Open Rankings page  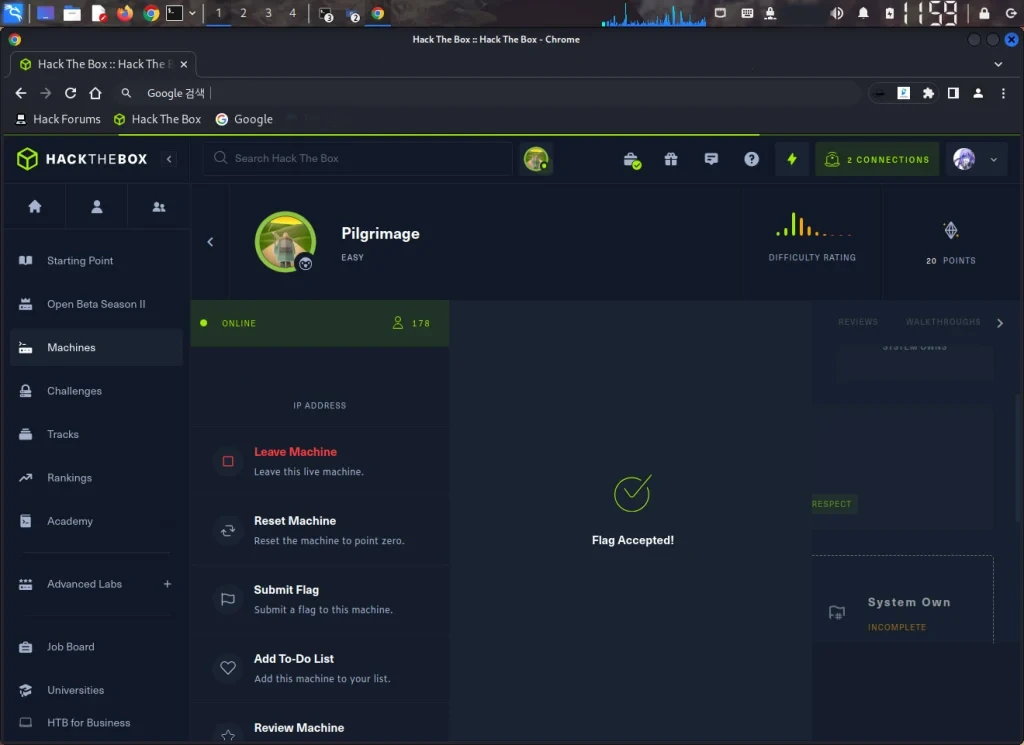point(69,477)
